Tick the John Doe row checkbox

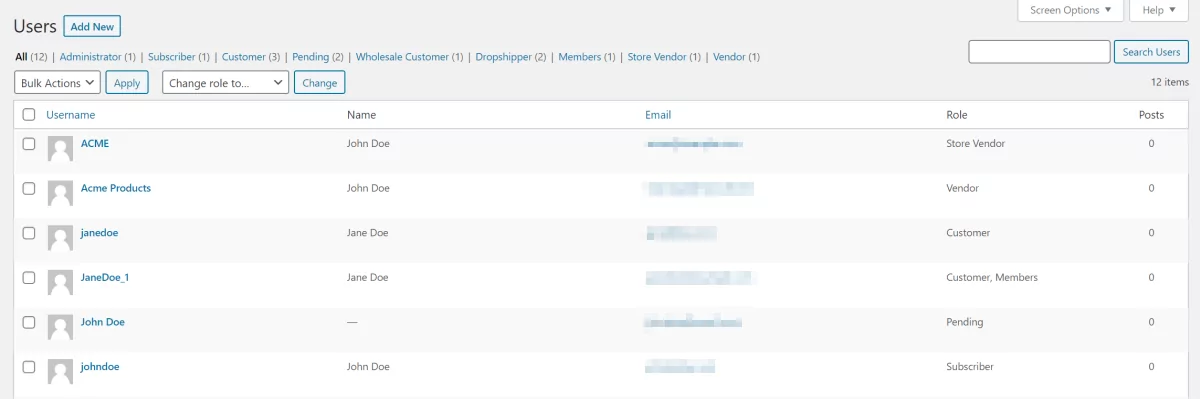coord(29,322)
